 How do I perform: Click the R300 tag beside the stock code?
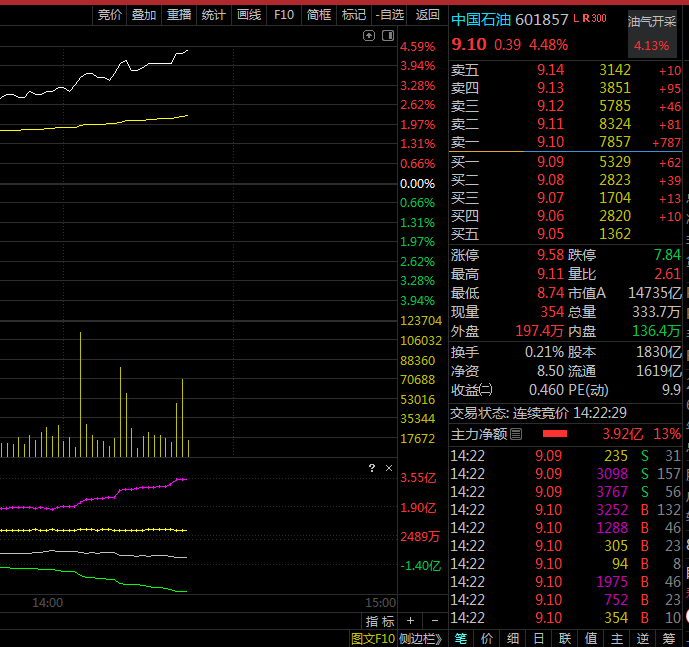[x=594, y=18]
